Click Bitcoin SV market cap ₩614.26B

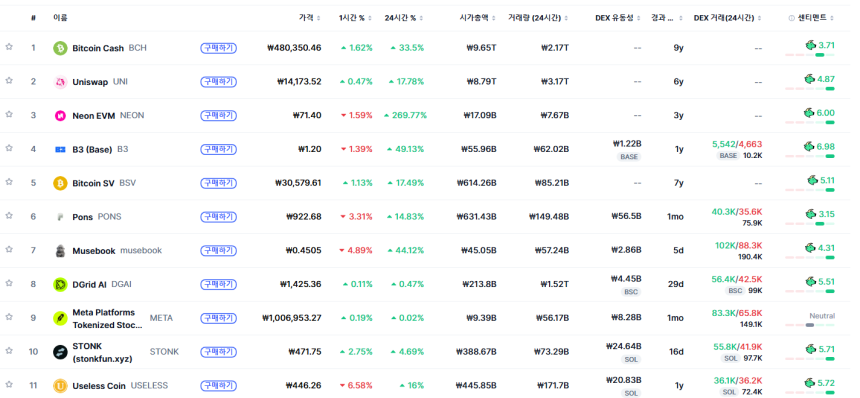[x=477, y=183]
